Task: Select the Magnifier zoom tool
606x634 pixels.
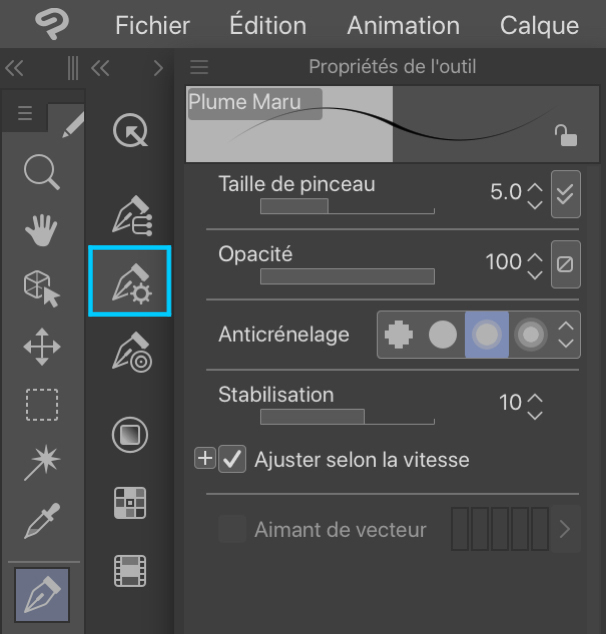Action: 42,173
